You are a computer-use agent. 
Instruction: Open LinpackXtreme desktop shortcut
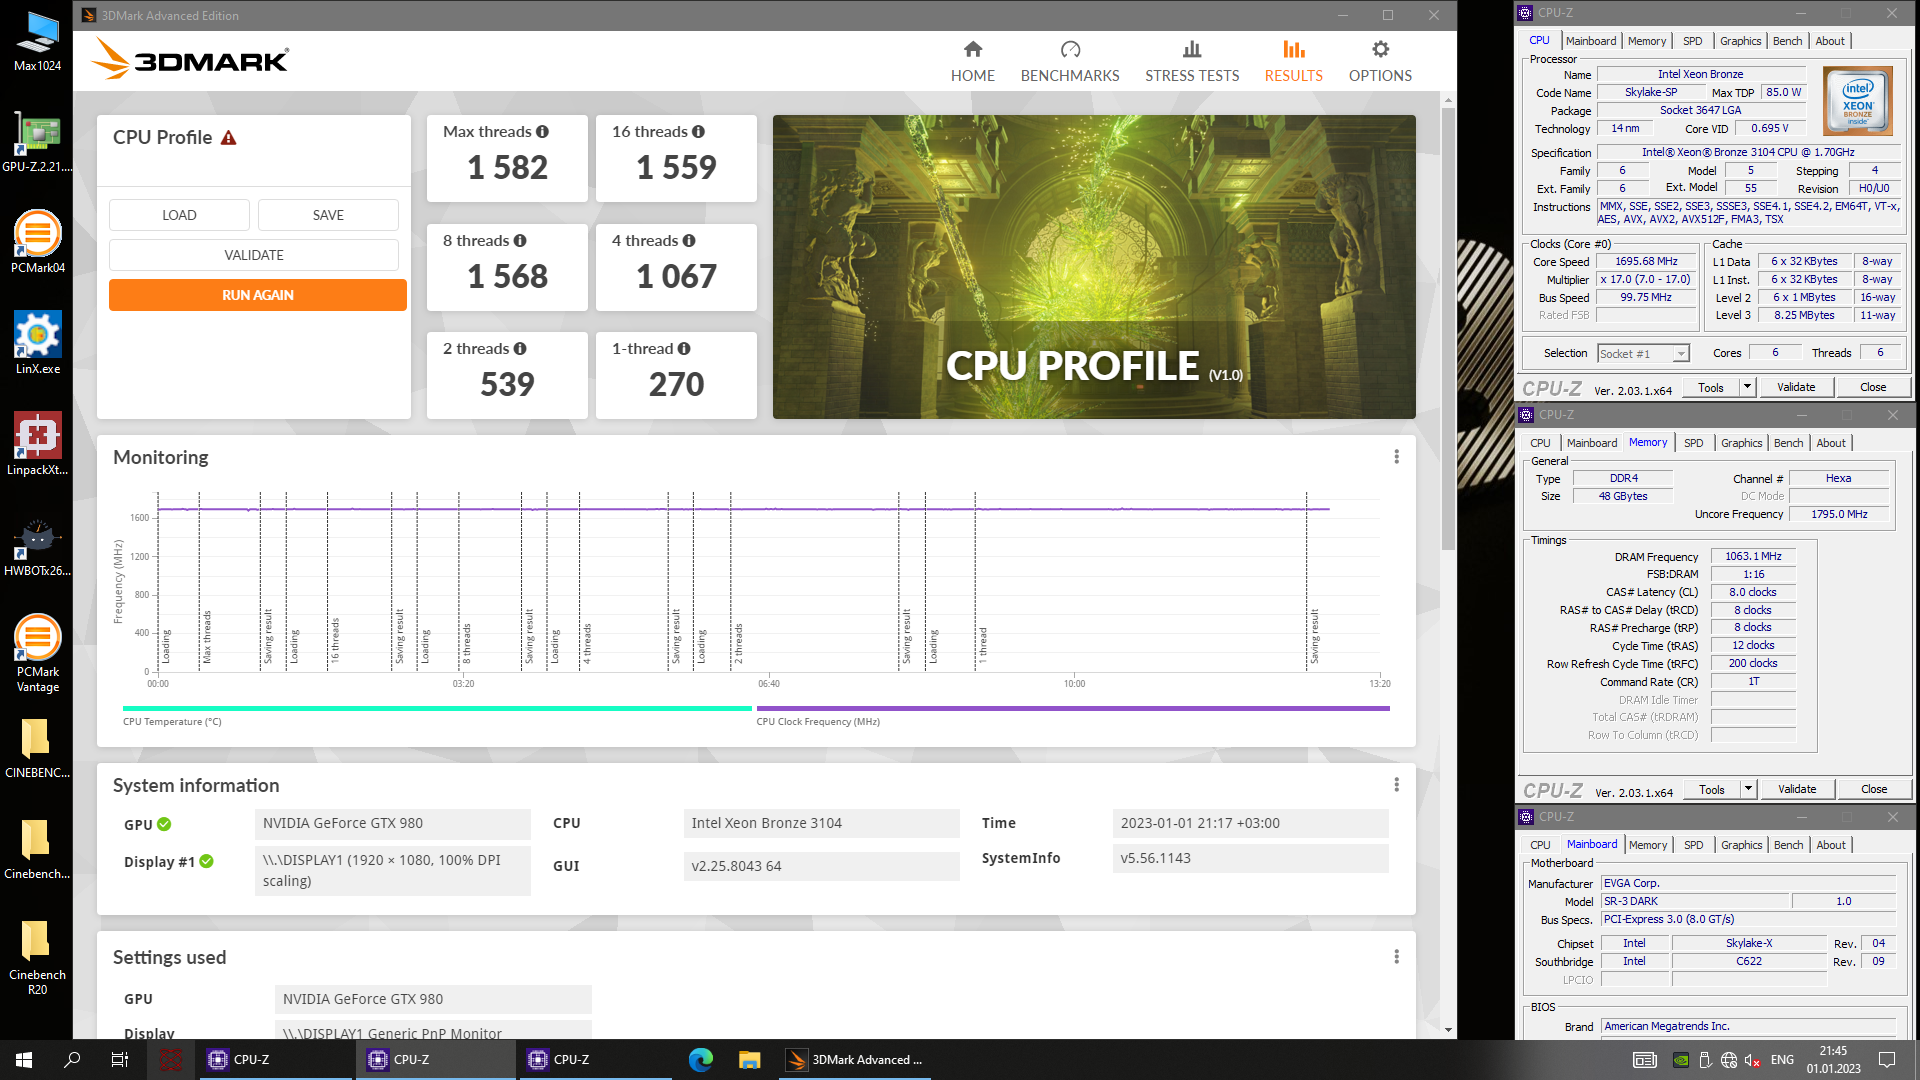37,444
